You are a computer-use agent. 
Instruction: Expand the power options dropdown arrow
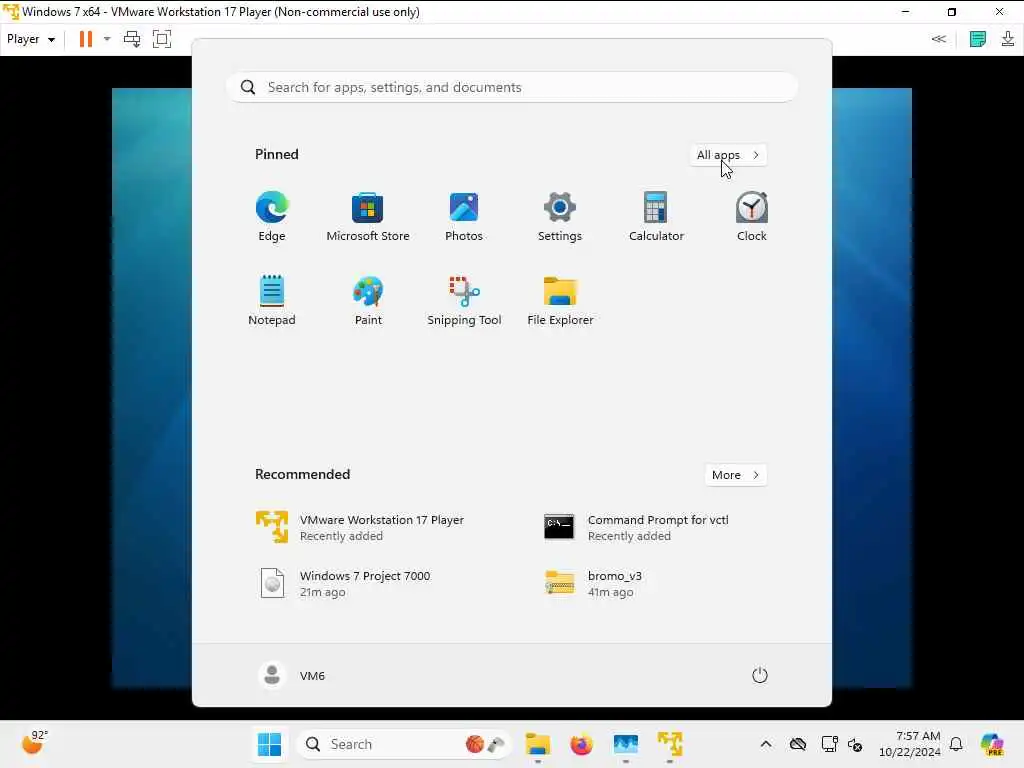[107, 39]
